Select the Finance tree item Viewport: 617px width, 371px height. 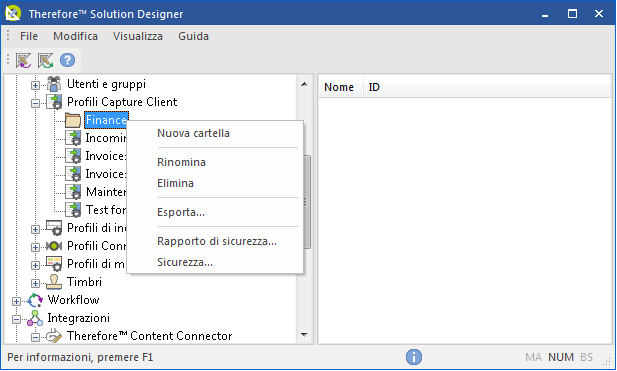click(106, 120)
